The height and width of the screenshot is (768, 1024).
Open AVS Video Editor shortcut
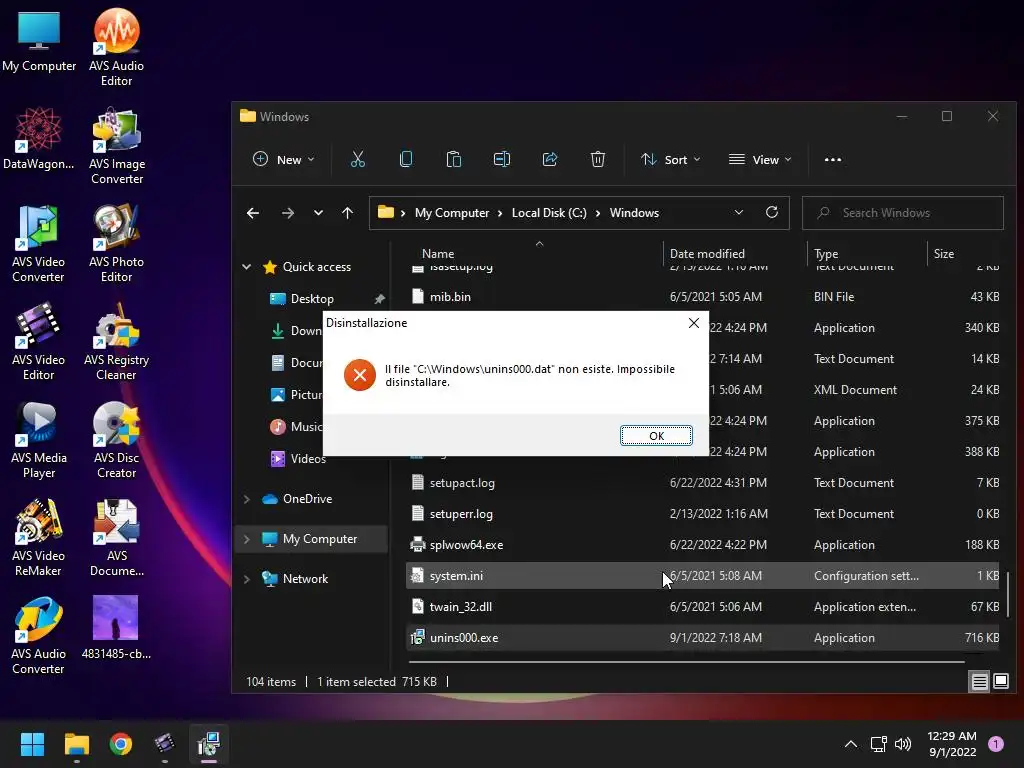(x=39, y=341)
